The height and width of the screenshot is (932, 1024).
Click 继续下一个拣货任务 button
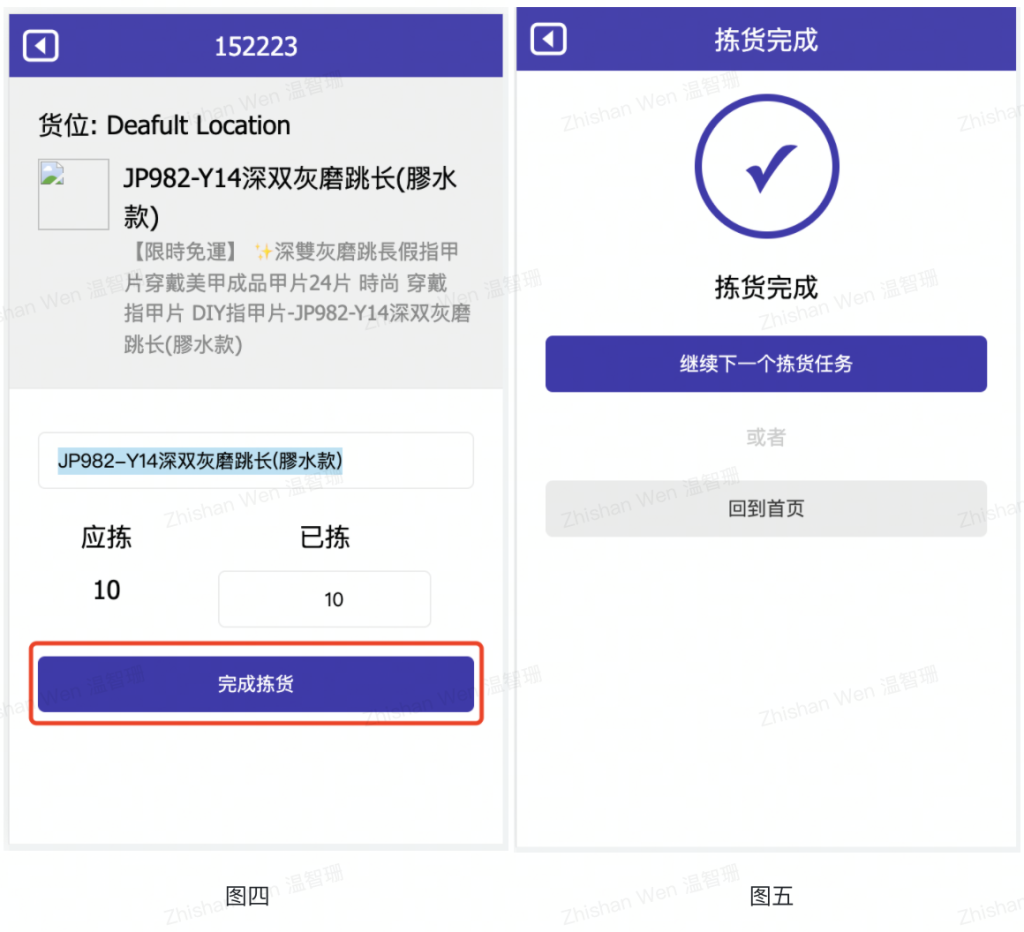point(765,364)
